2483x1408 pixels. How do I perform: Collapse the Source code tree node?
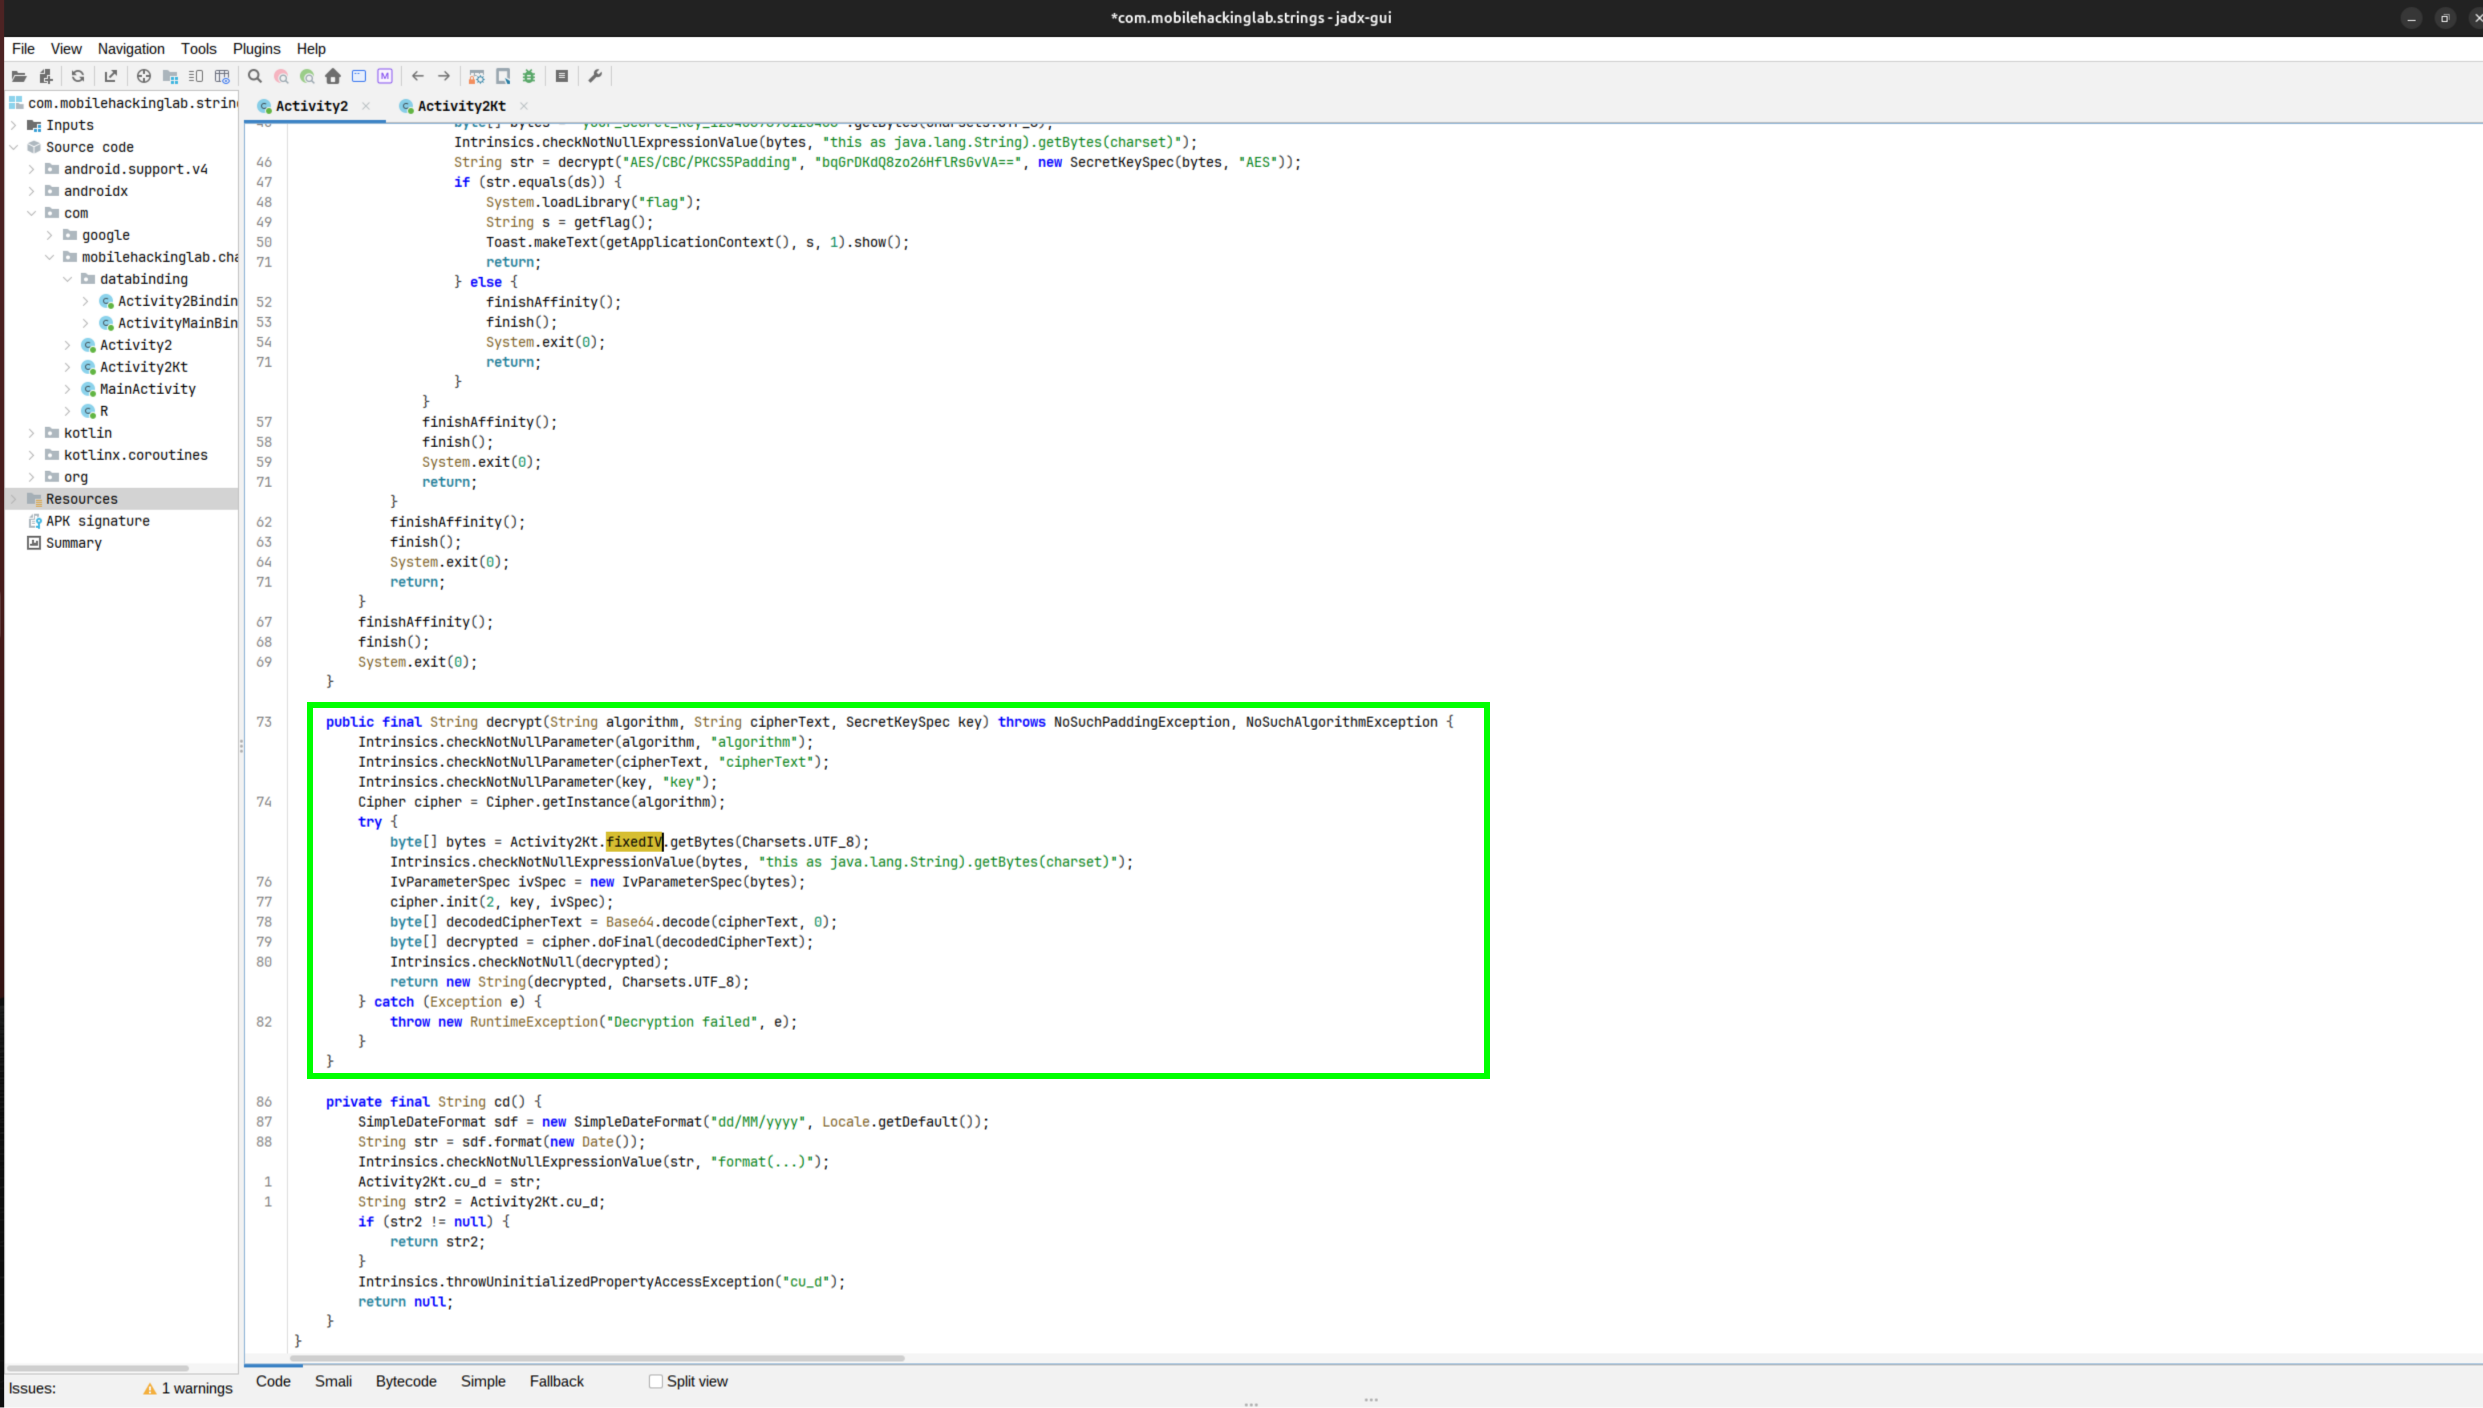14,147
